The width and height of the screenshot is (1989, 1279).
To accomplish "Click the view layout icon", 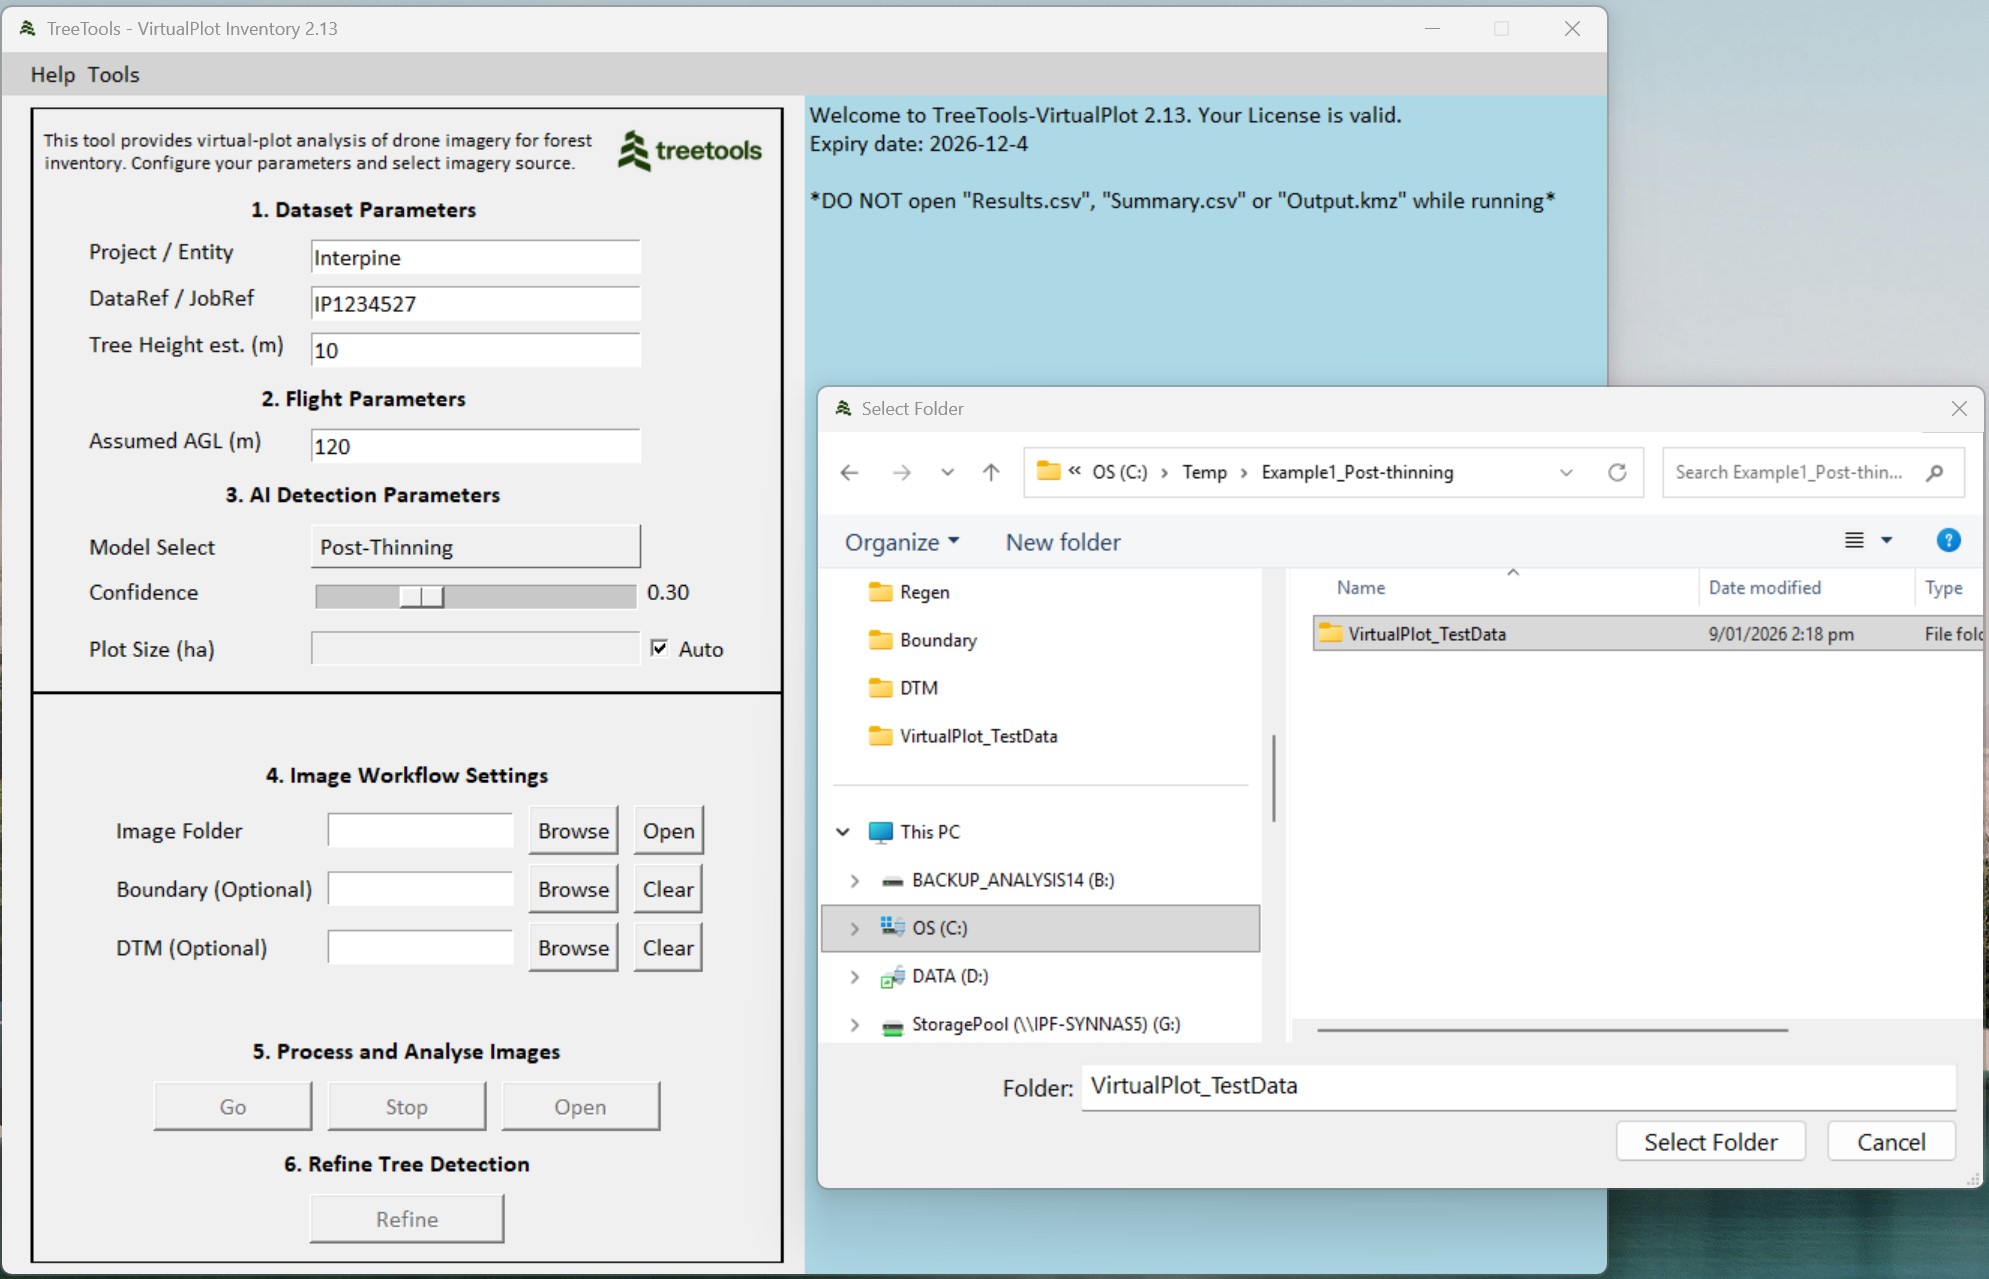I will click(1854, 541).
